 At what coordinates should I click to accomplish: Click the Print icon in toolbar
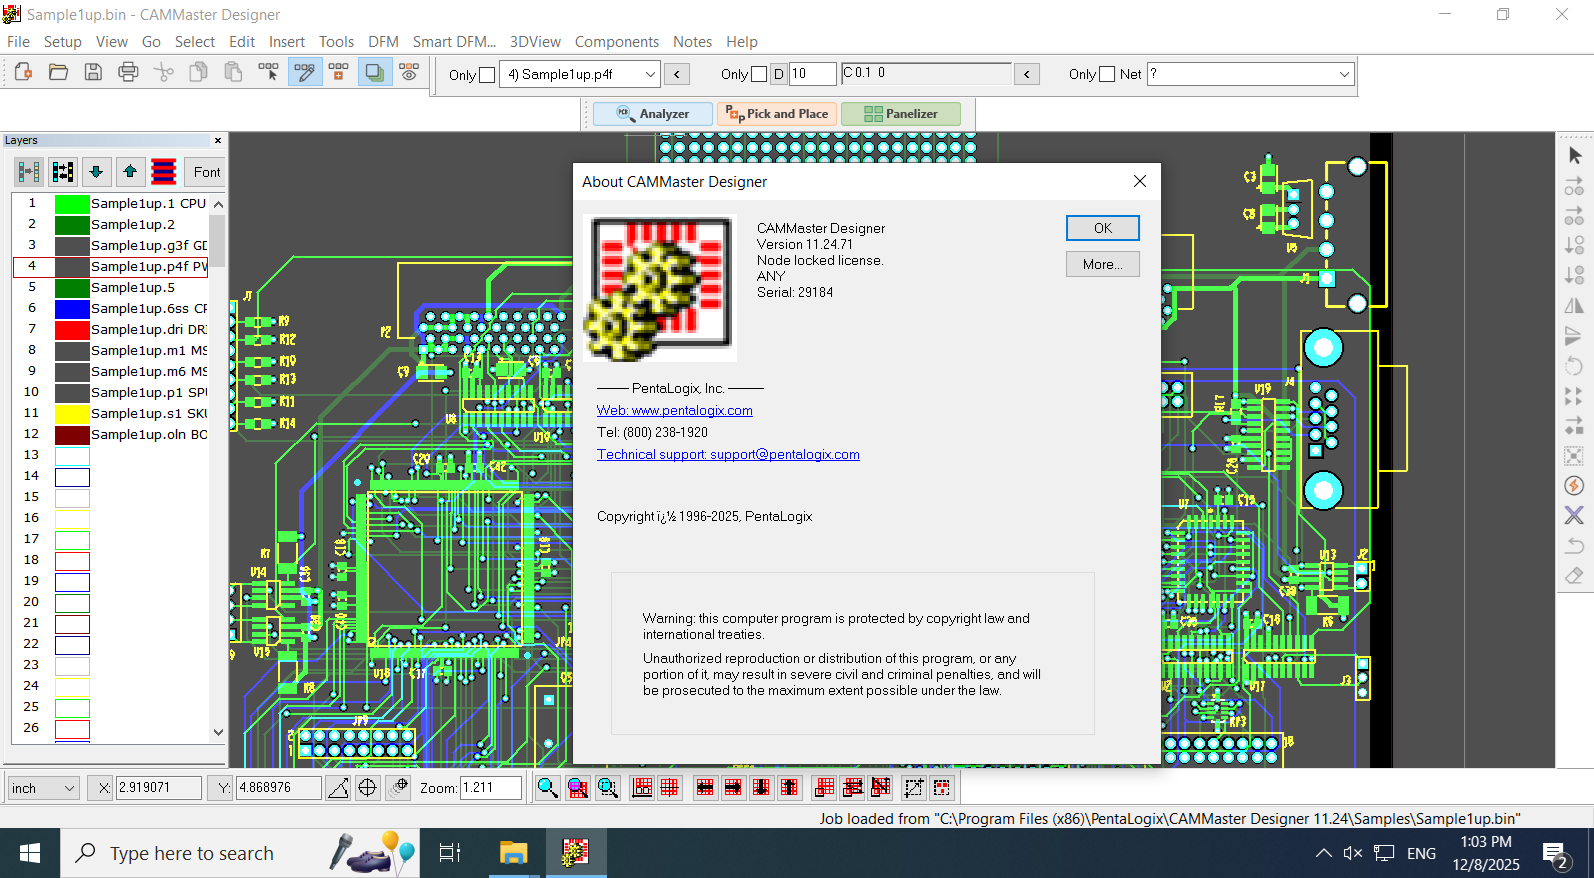pos(128,72)
